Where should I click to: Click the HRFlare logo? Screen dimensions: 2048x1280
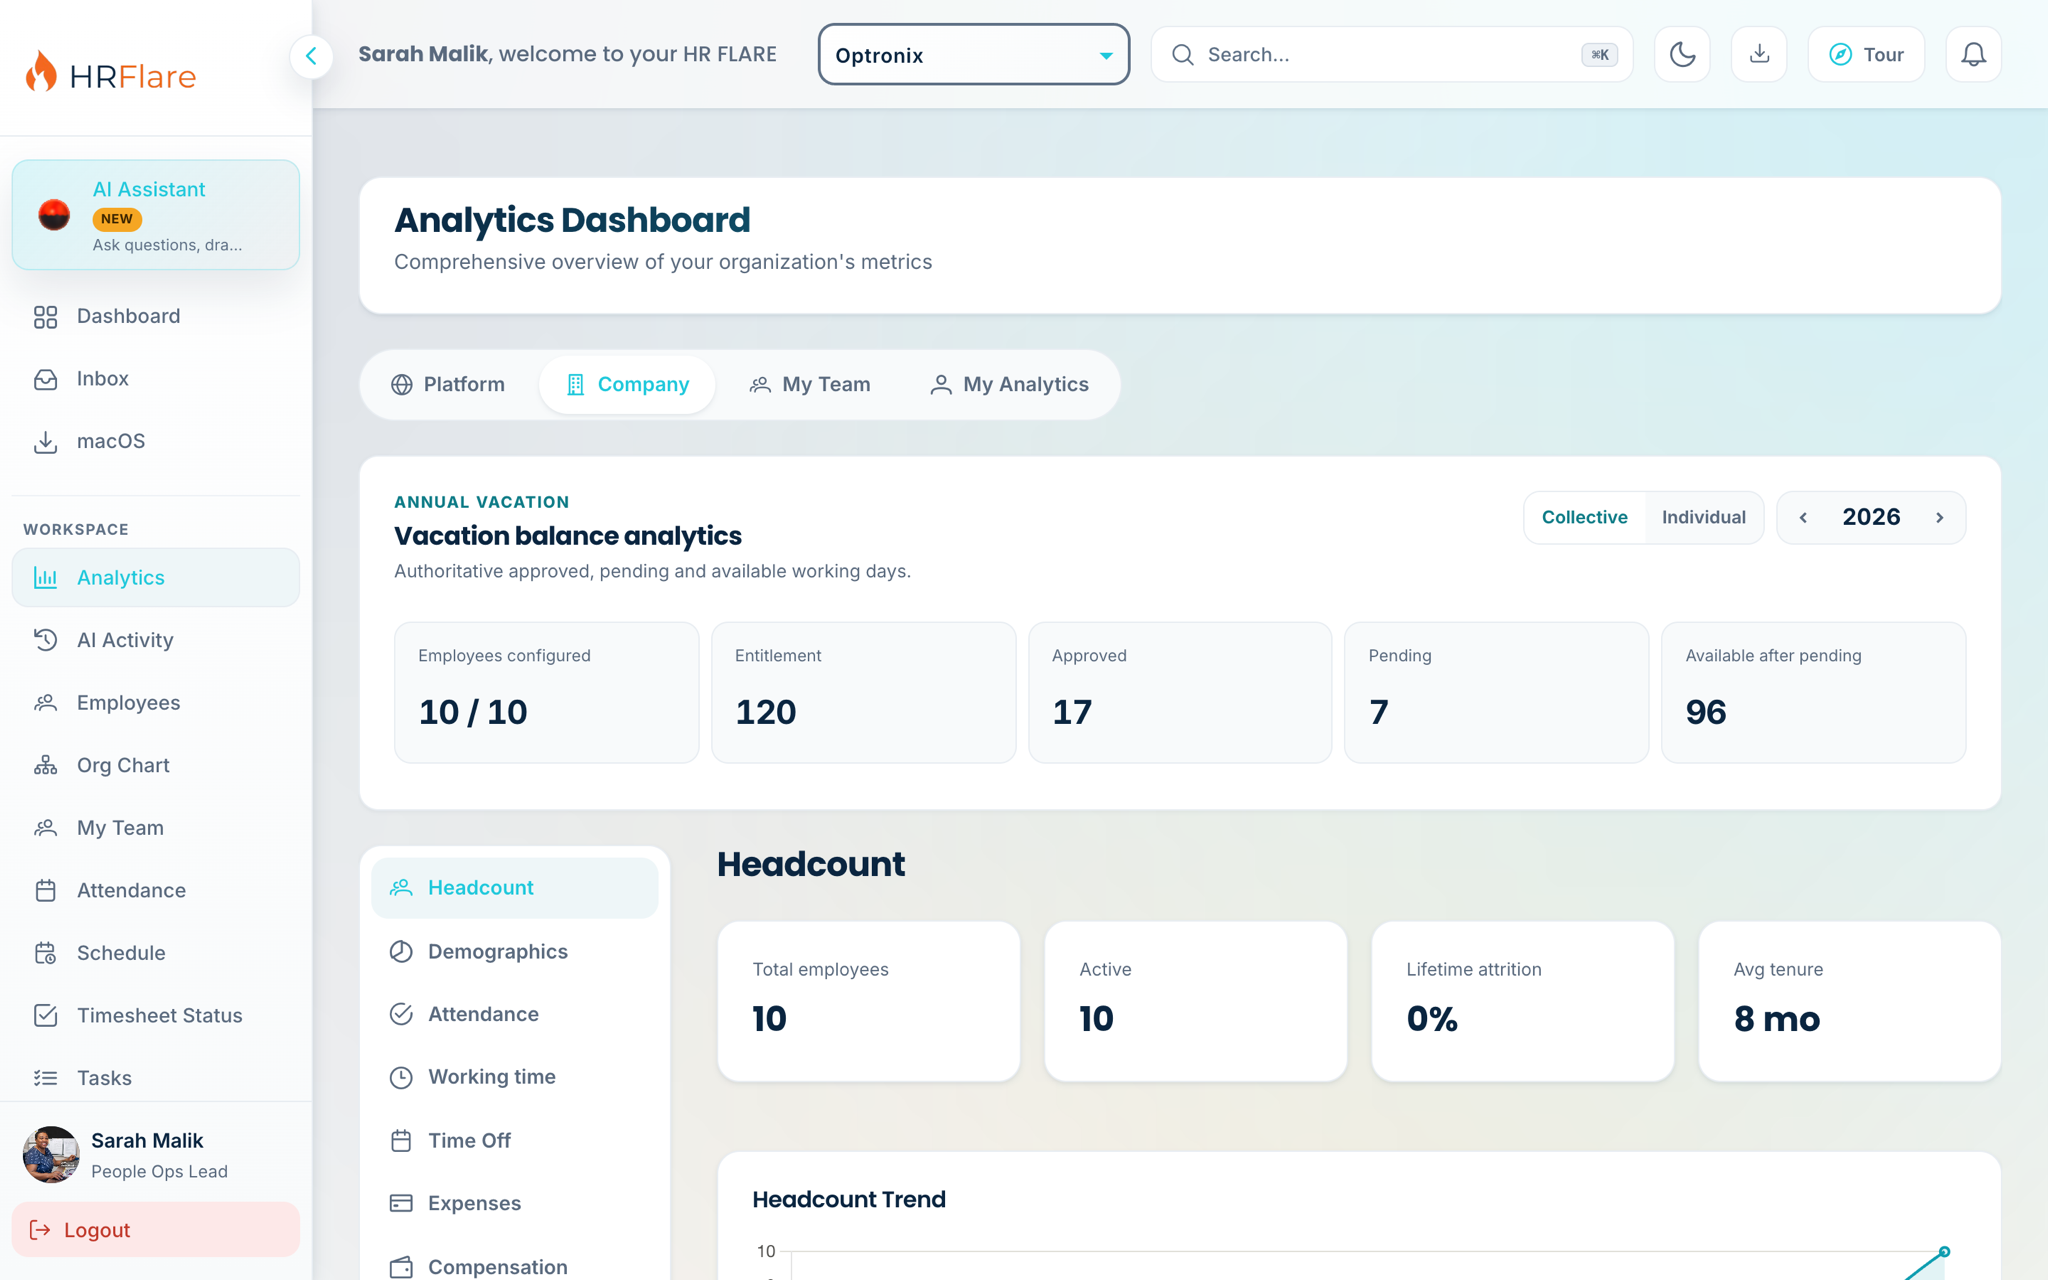110,72
